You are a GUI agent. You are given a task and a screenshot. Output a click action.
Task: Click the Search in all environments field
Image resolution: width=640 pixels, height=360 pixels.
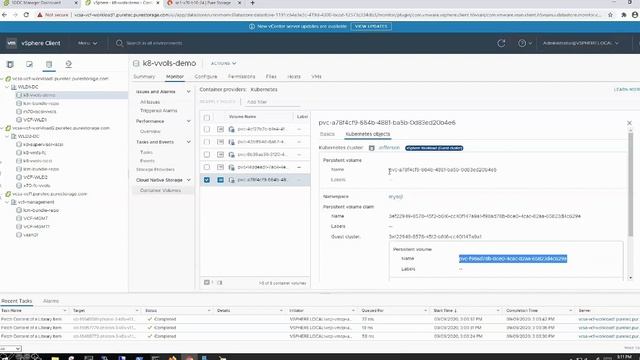pyautogui.click(x=154, y=43)
